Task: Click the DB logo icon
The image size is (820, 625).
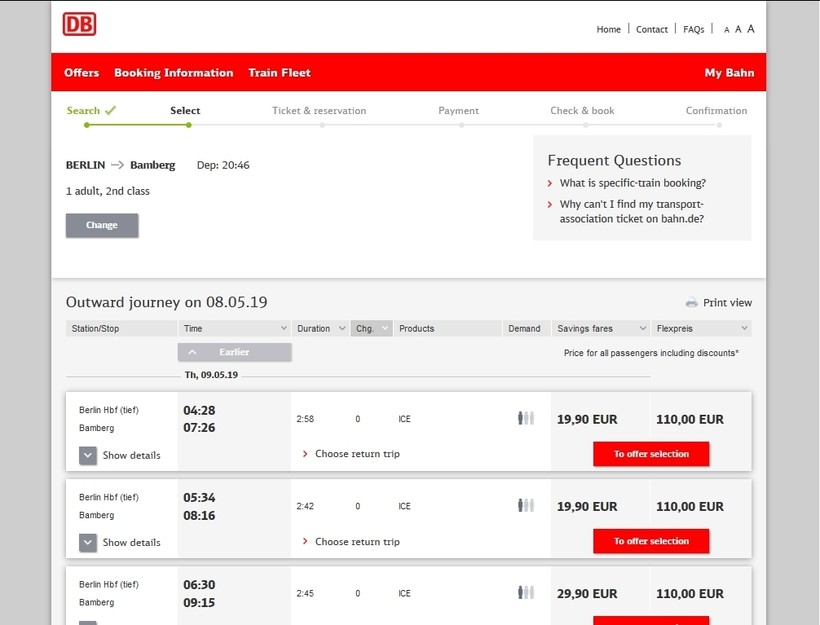Action: (x=80, y=25)
